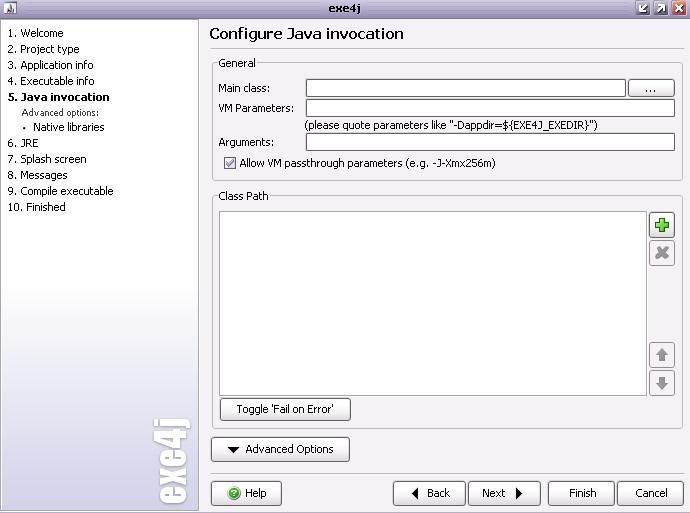This screenshot has width=690, height=513.
Task: Click the move entry down arrow icon
Action: pyautogui.click(x=661, y=383)
